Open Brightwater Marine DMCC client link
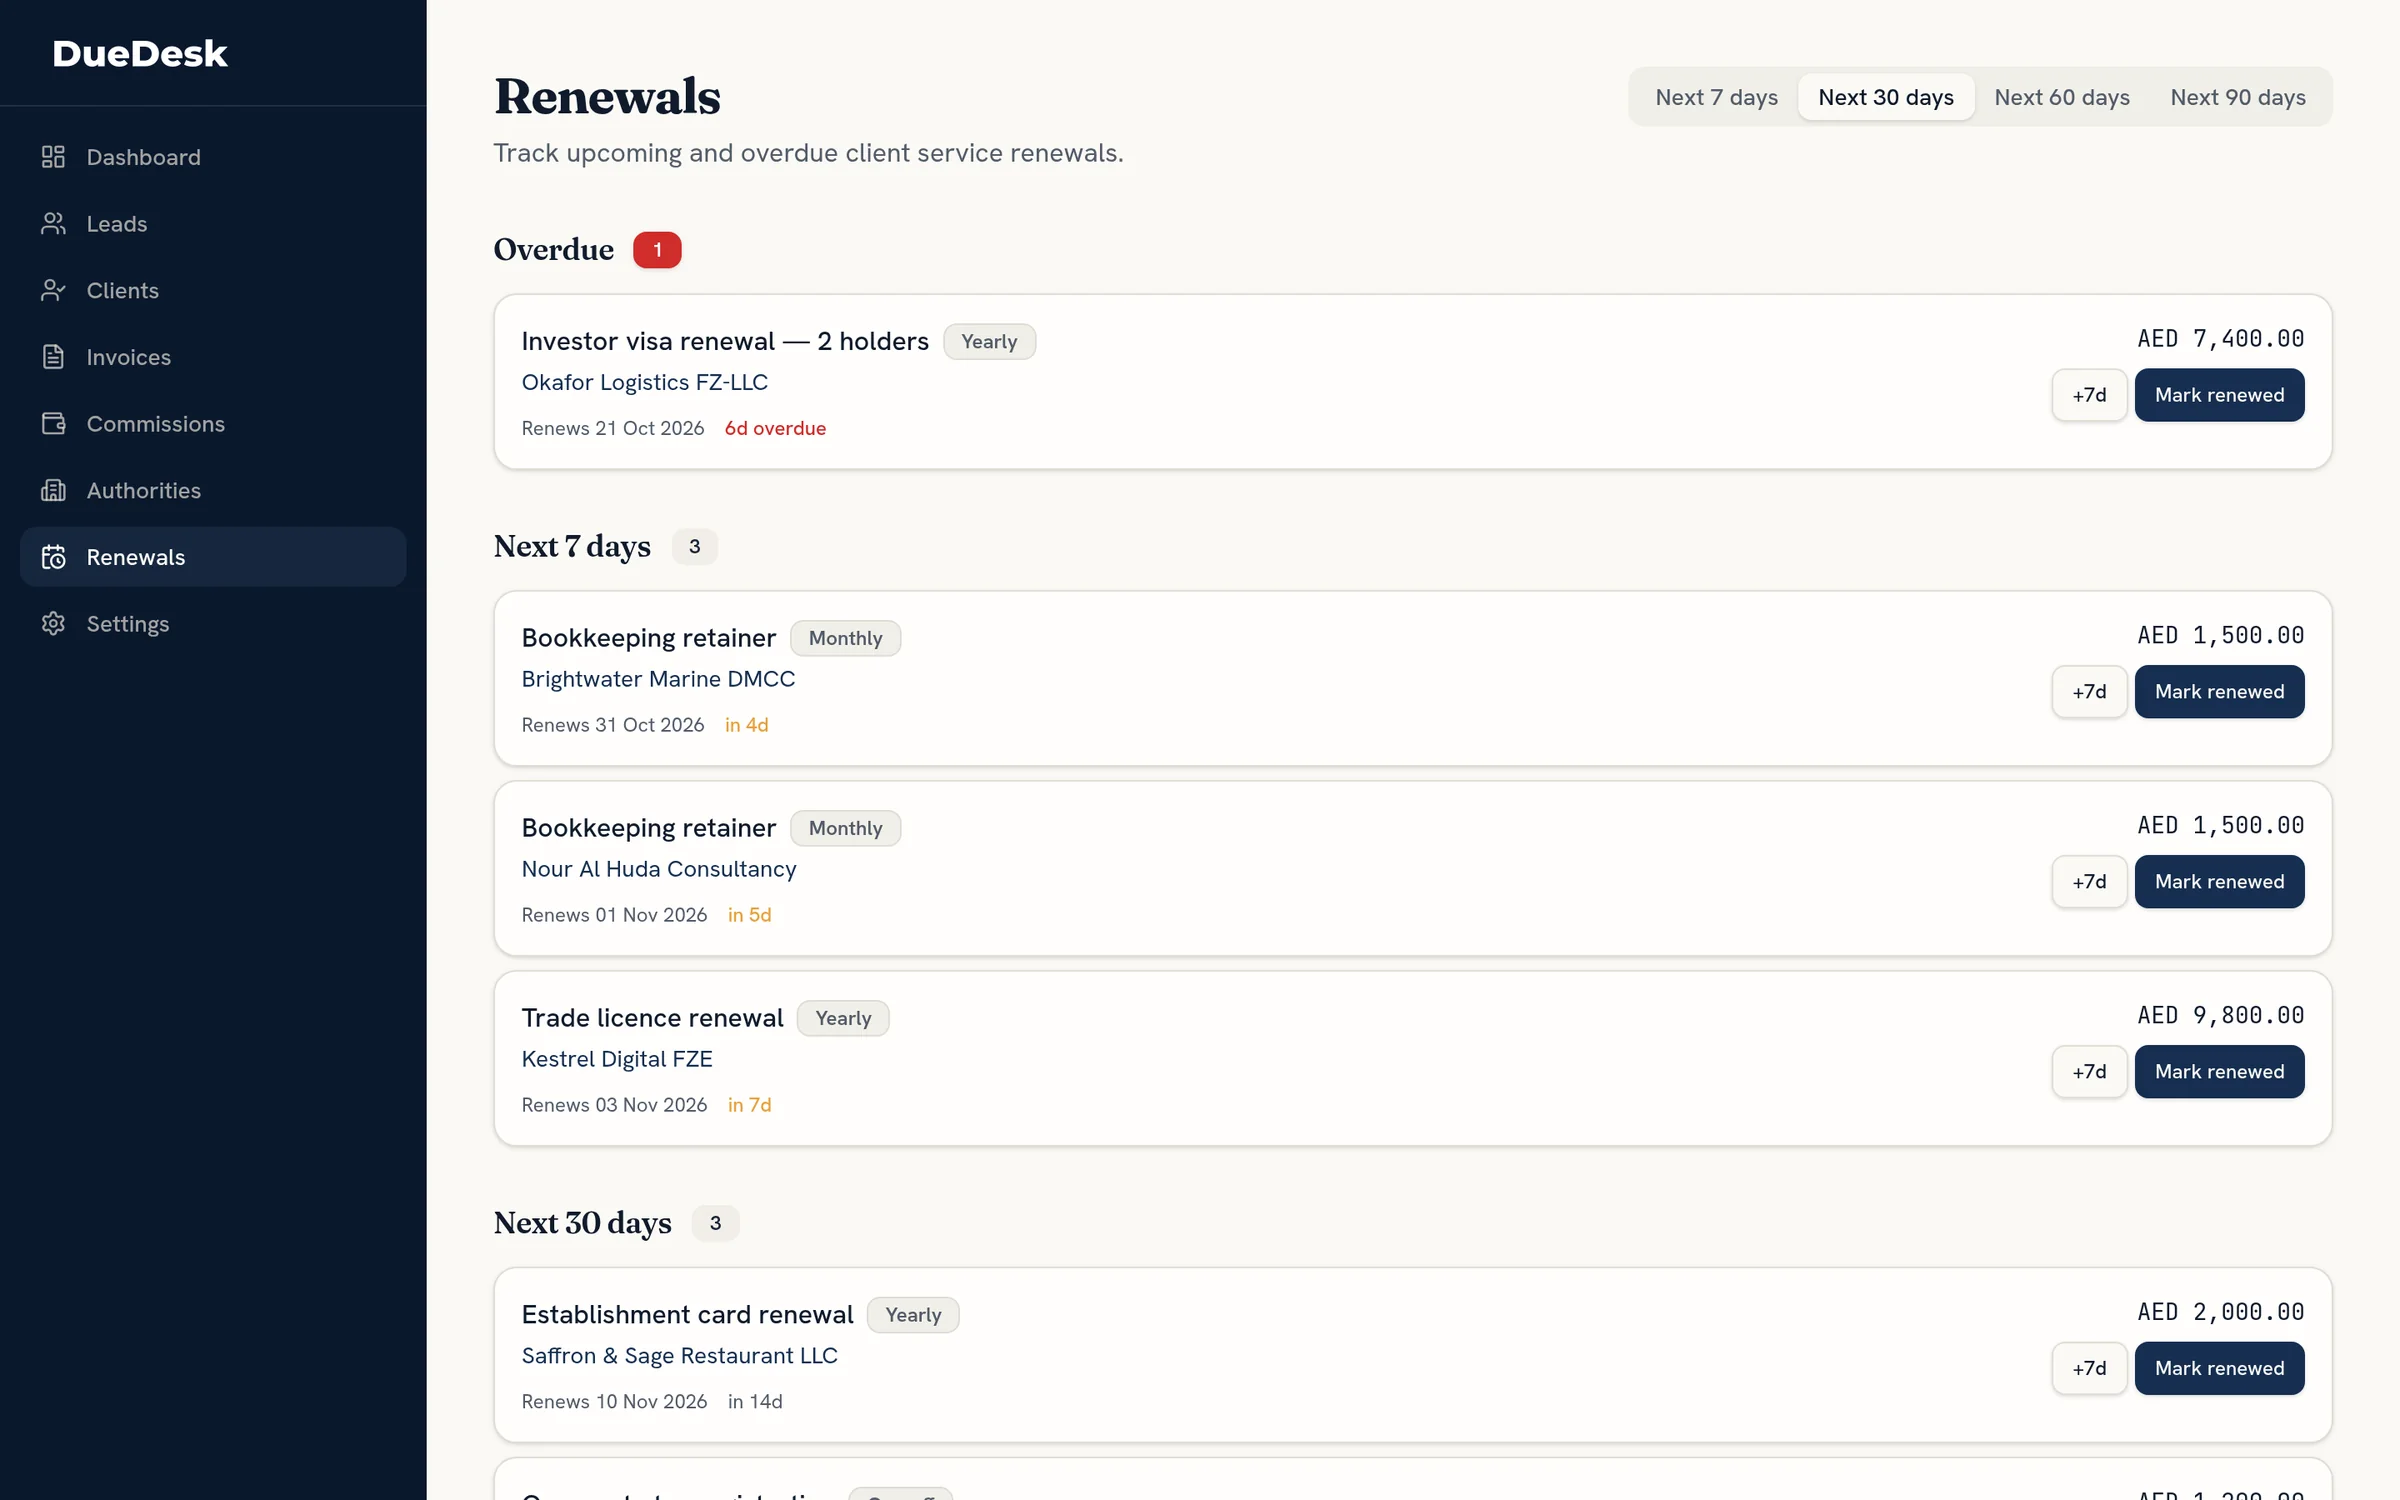The height and width of the screenshot is (1500, 2400). pyautogui.click(x=658, y=679)
